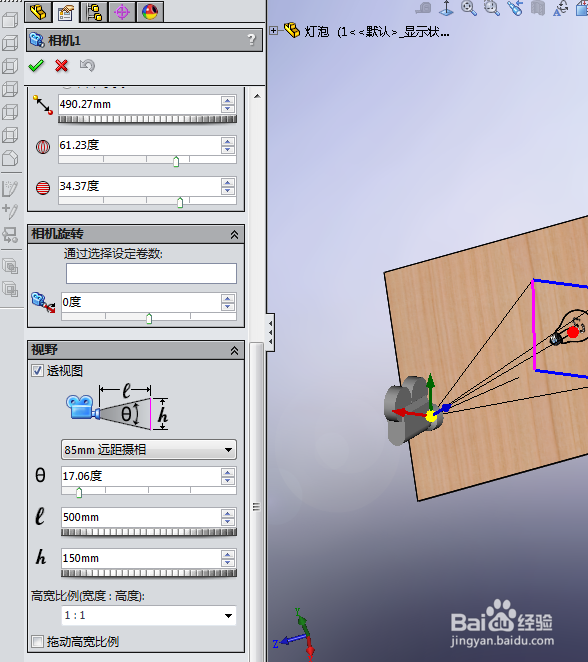The image size is (588, 662).
Task: Click the undo arrow icon
Action: pyautogui.click(x=87, y=65)
